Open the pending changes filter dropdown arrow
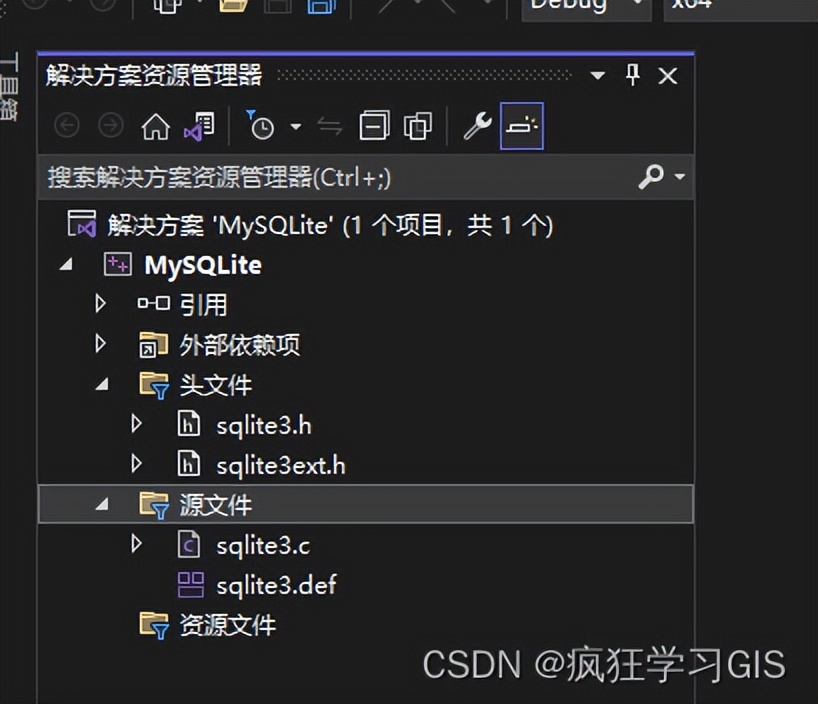This screenshot has width=818, height=704. [296, 126]
